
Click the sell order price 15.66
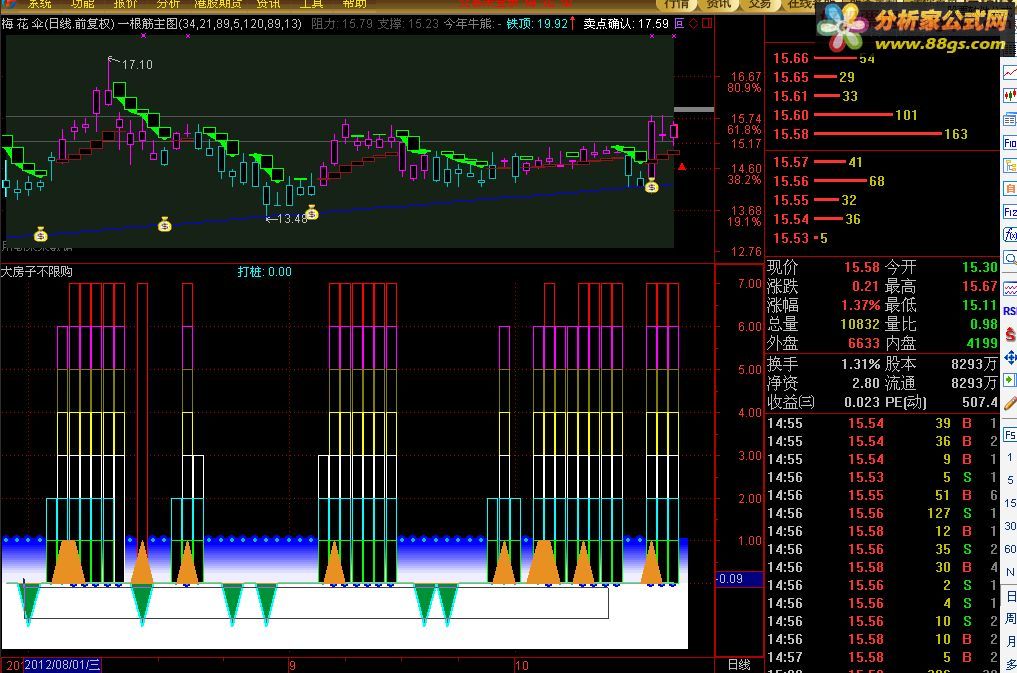point(791,58)
